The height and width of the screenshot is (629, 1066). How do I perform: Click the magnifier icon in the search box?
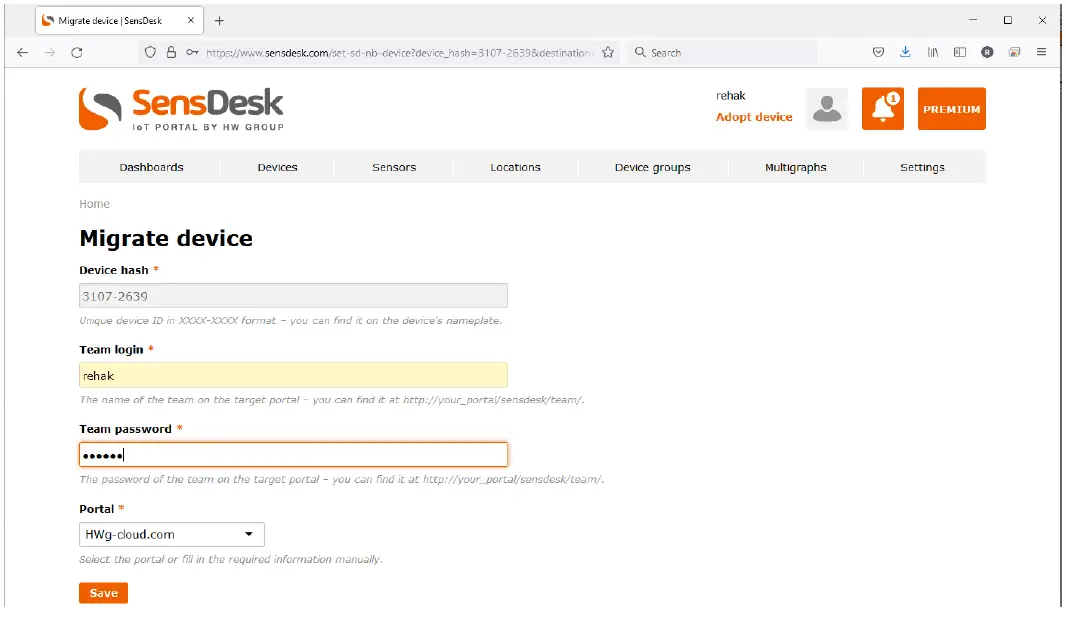click(x=640, y=52)
